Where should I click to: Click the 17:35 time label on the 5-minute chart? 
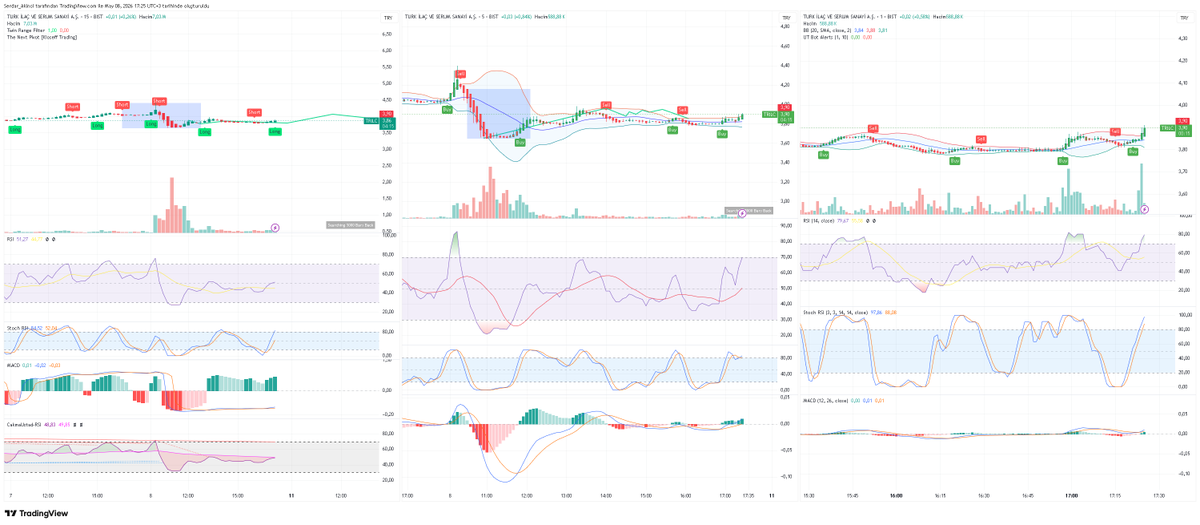point(750,495)
